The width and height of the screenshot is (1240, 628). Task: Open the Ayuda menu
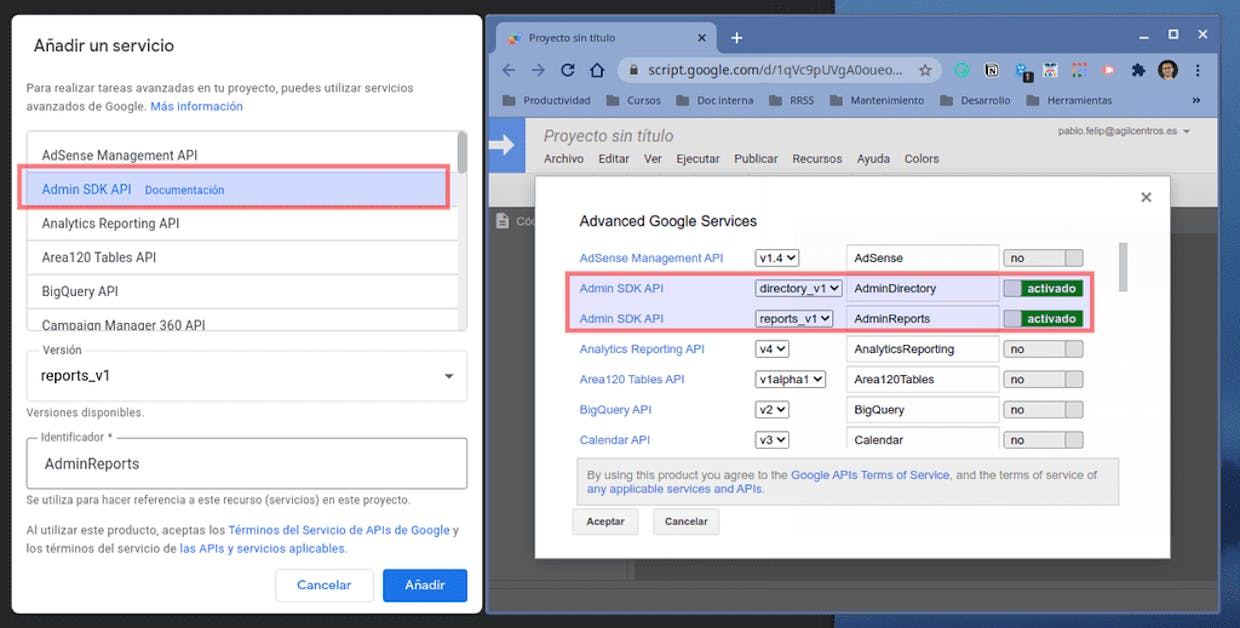point(873,159)
